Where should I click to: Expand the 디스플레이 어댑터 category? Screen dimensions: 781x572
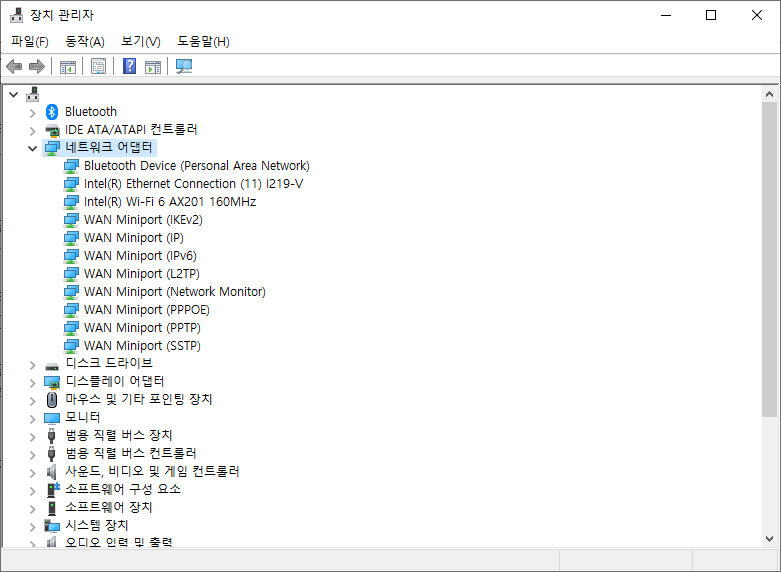[x=32, y=382]
